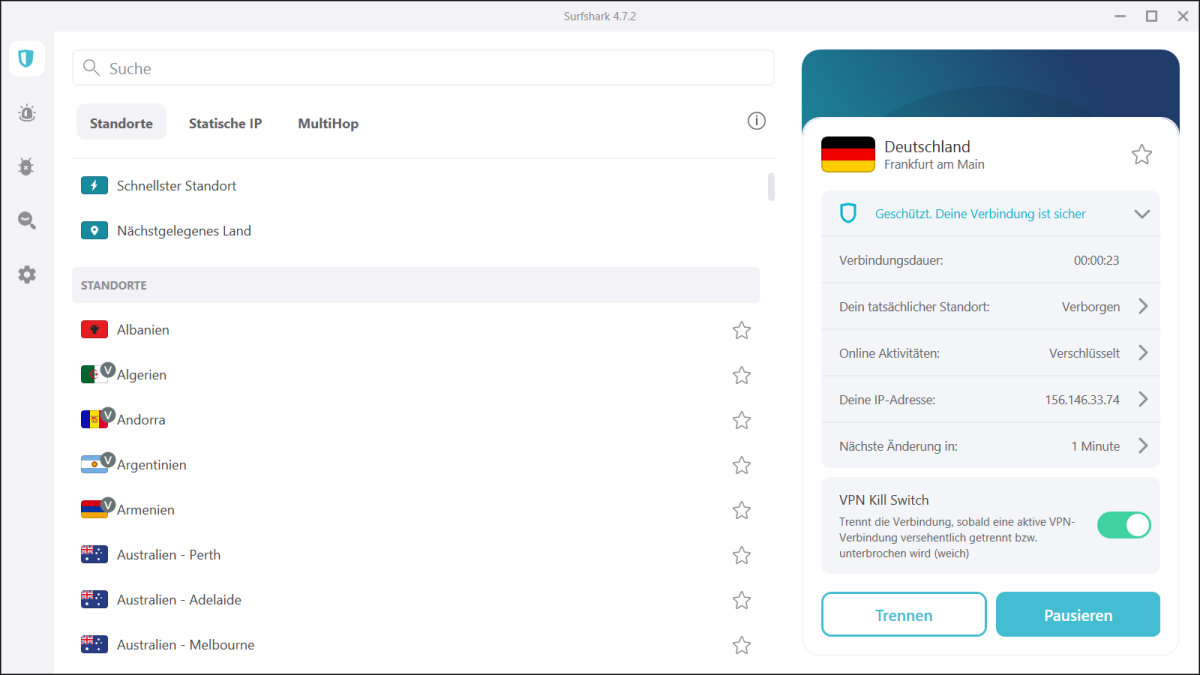Screen dimensions: 1200x675
Task: Select the Algerien location row
Action: tap(415, 375)
